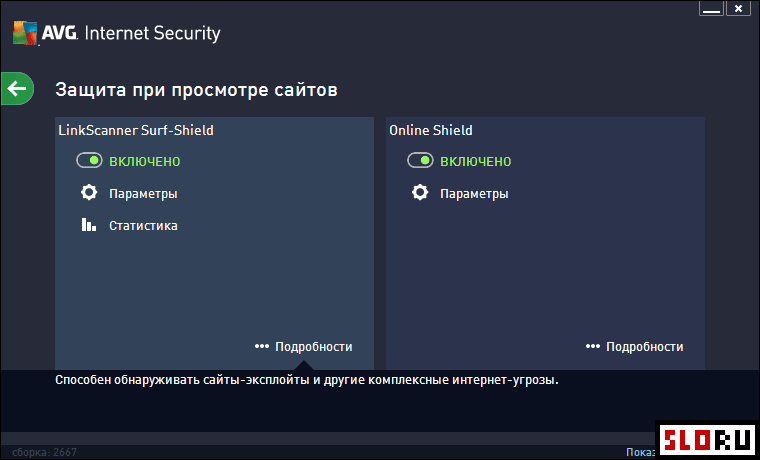Expand Подробности for Online Shield

pos(645,347)
